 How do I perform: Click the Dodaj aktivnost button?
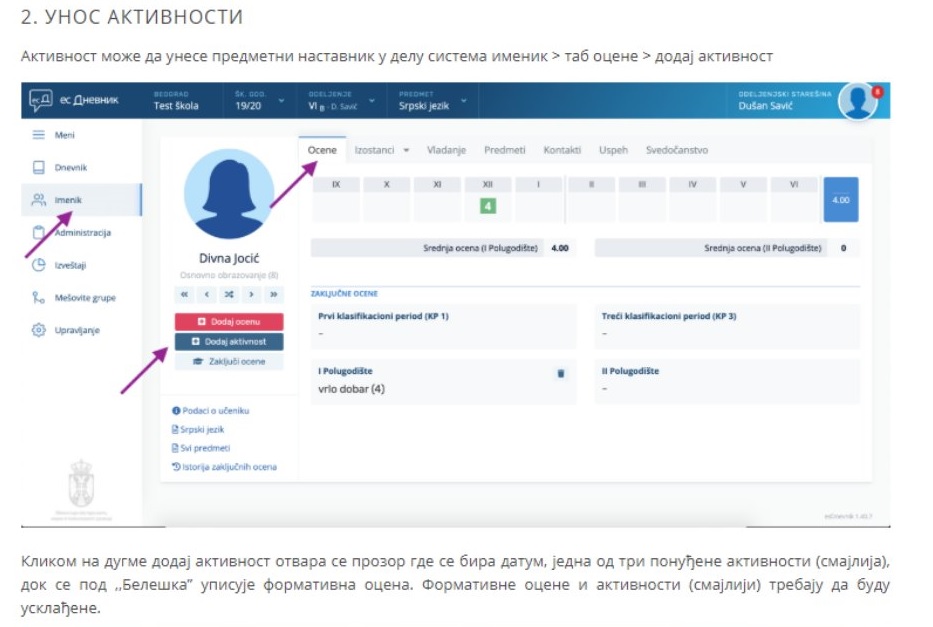click(x=230, y=342)
